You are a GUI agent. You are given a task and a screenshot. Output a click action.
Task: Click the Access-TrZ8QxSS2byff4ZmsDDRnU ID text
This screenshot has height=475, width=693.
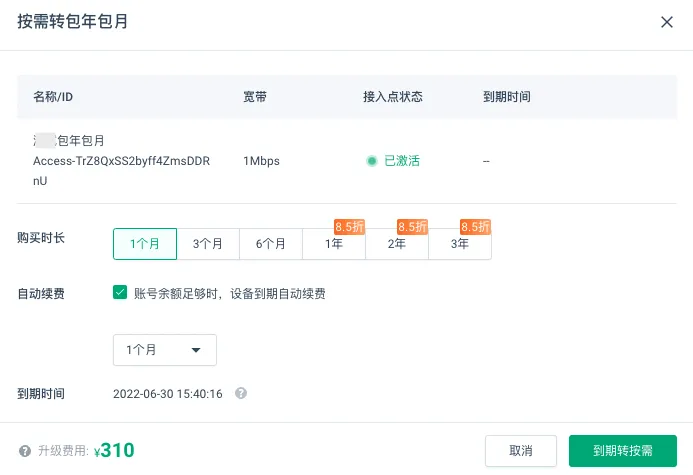coord(122,171)
